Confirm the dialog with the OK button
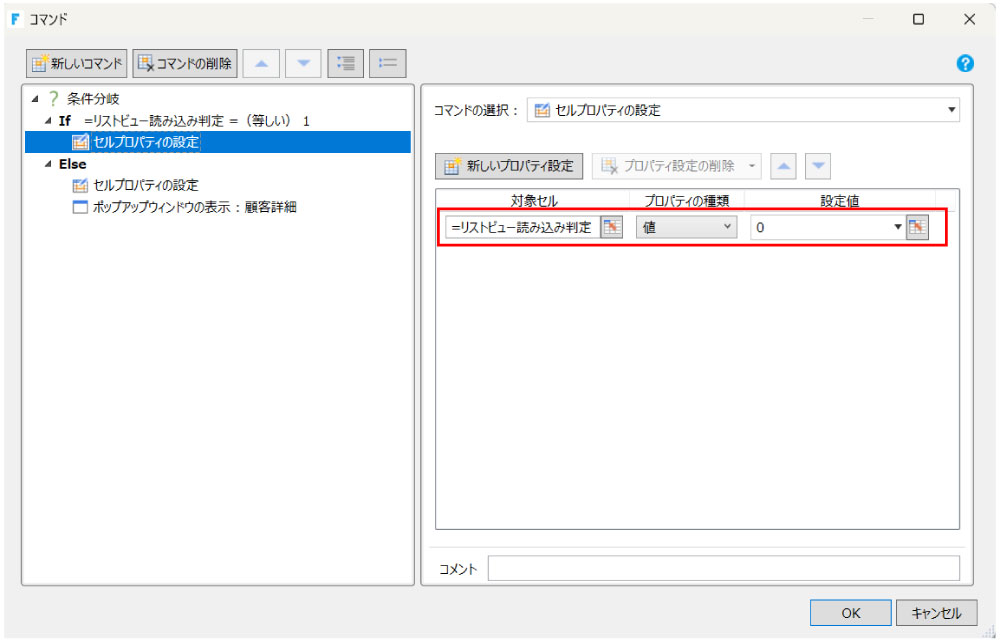1000x642 pixels. tap(850, 612)
